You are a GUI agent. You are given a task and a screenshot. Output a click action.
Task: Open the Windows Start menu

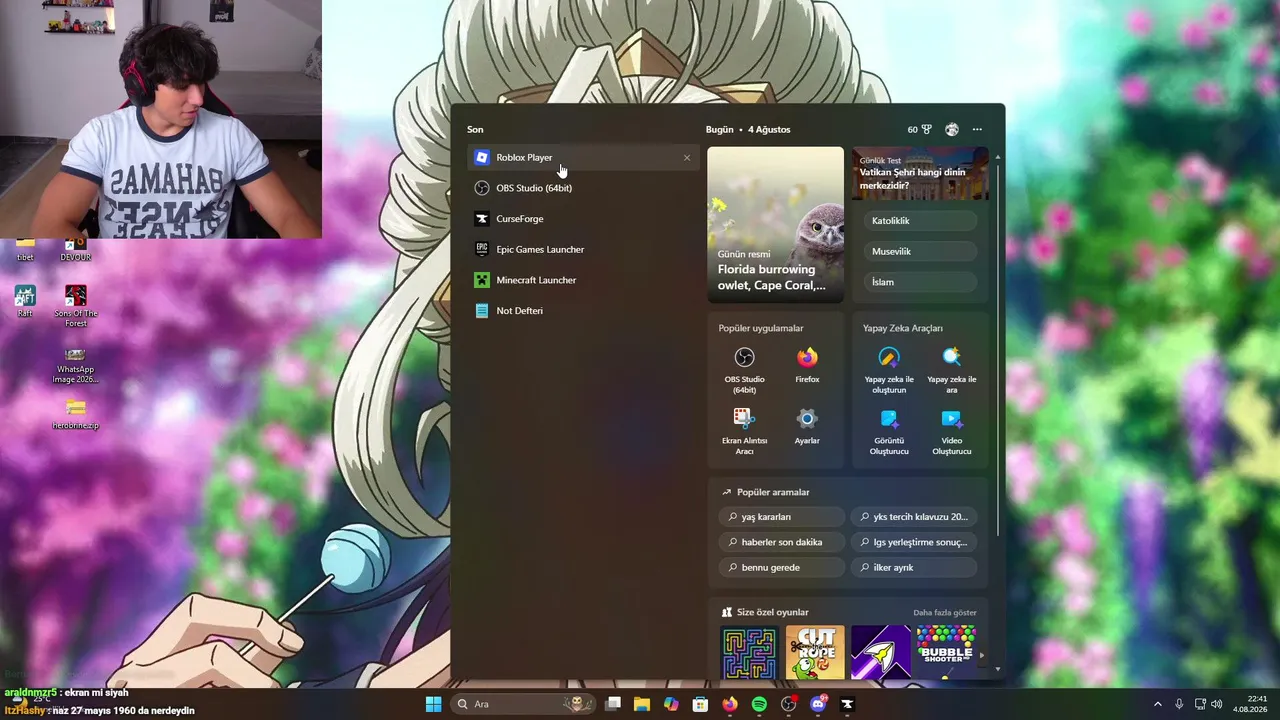click(433, 704)
